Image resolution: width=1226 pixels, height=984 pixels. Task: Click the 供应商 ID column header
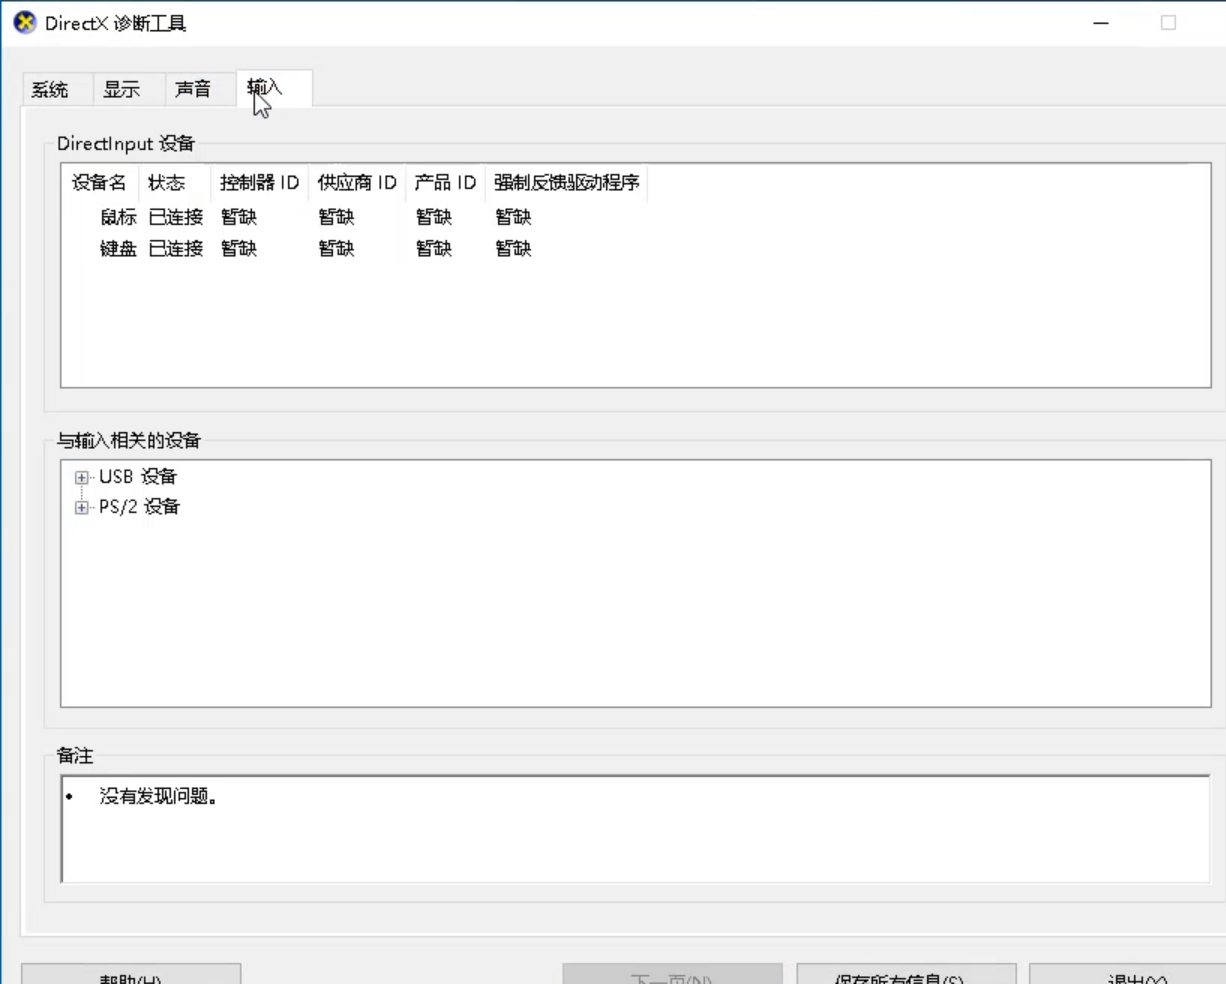pyautogui.click(x=357, y=183)
